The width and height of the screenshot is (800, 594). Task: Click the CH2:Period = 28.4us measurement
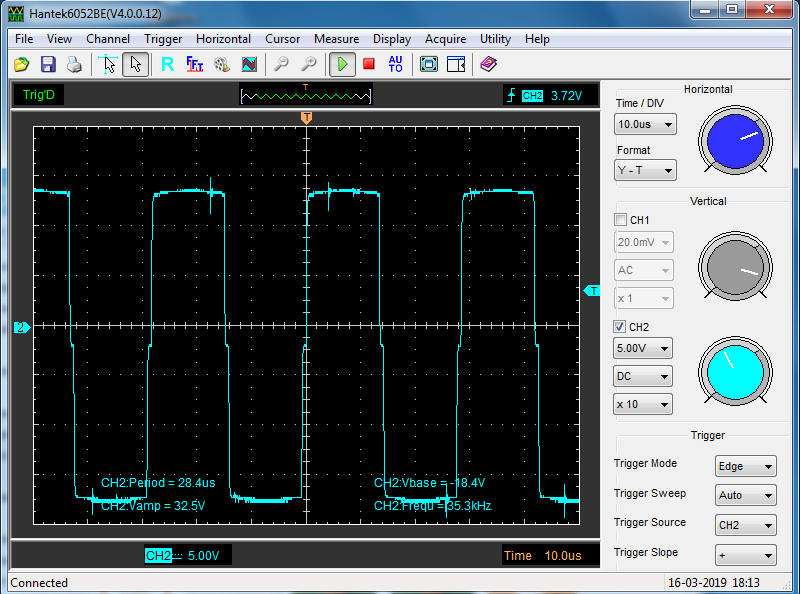pos(158,483)
